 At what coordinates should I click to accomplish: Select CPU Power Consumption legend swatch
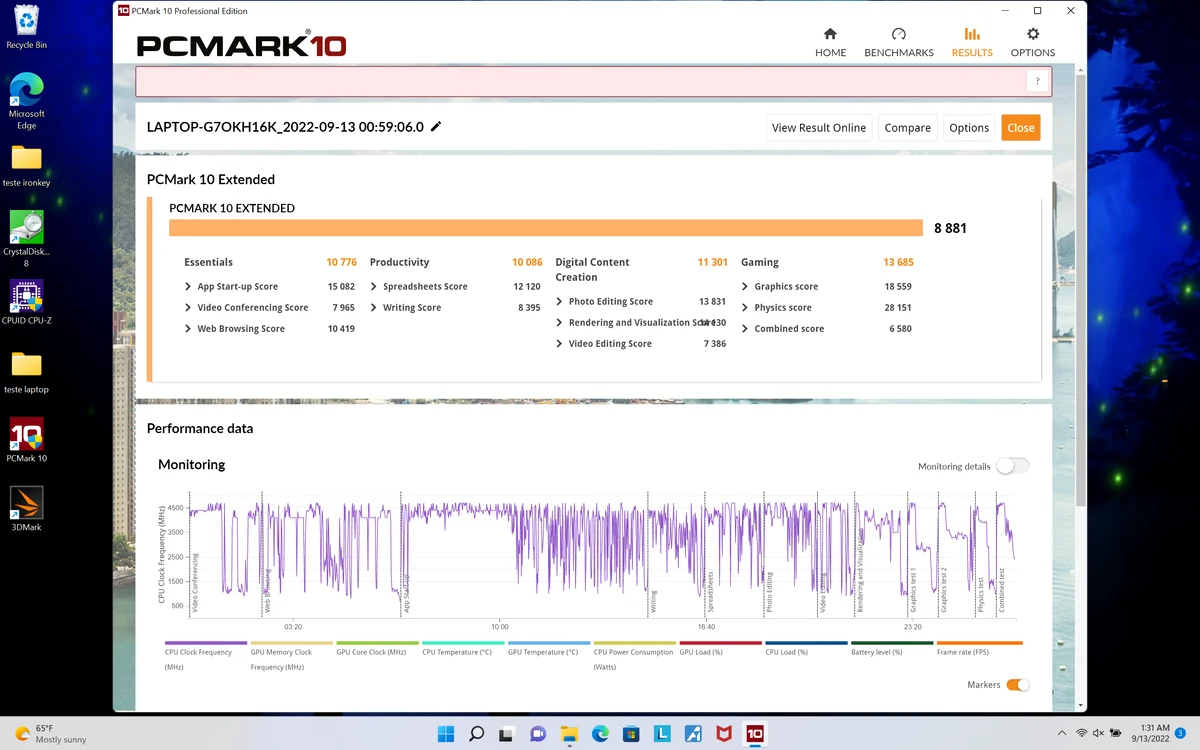point(635,643)
